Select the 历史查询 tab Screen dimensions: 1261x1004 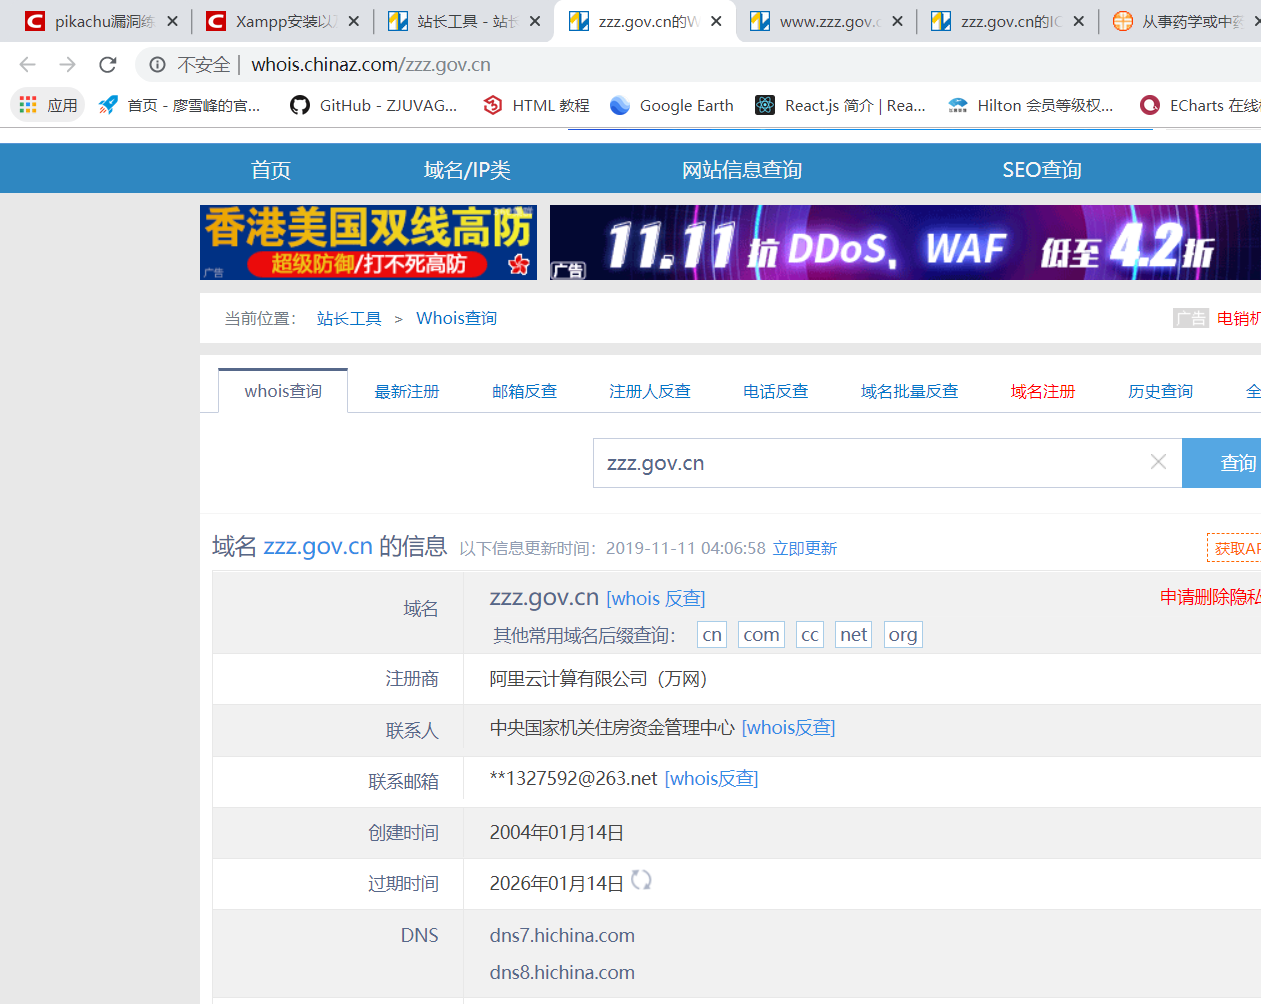pyautogui.click(x=1160, y=391)
